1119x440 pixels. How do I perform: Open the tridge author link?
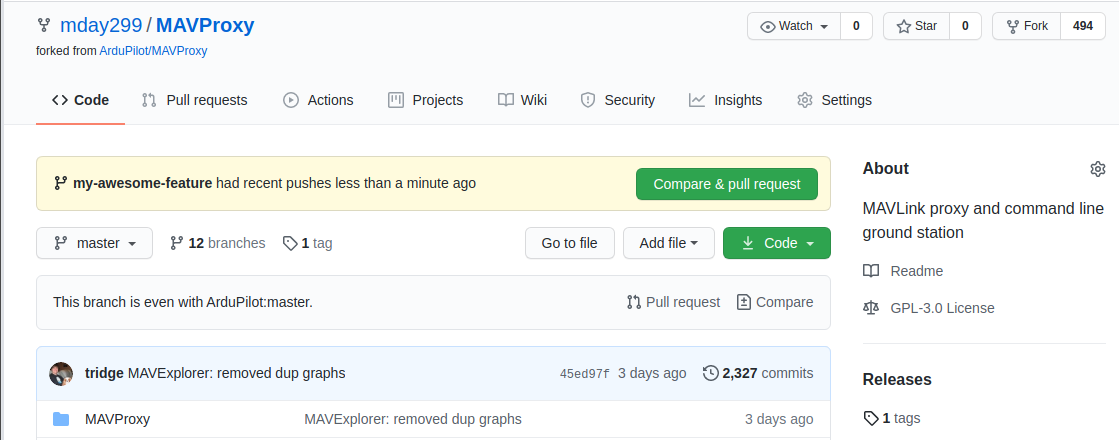[104, 373]
